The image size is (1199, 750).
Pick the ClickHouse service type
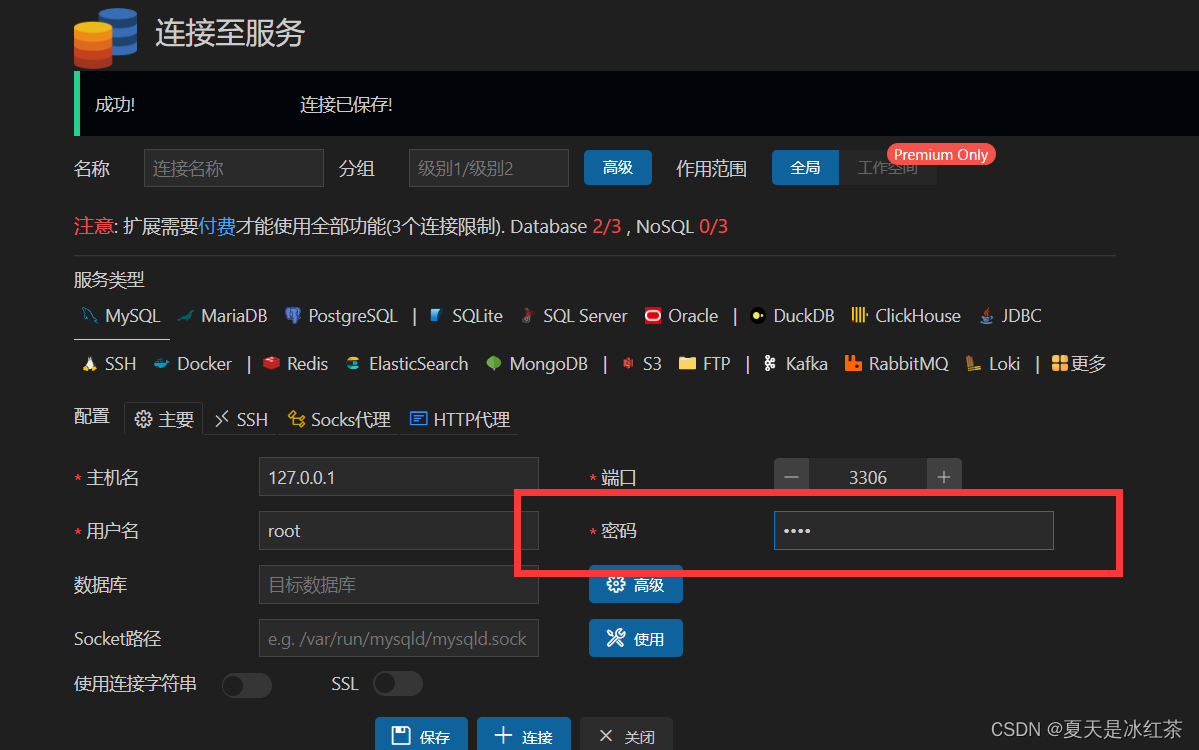tap(906, 316)
